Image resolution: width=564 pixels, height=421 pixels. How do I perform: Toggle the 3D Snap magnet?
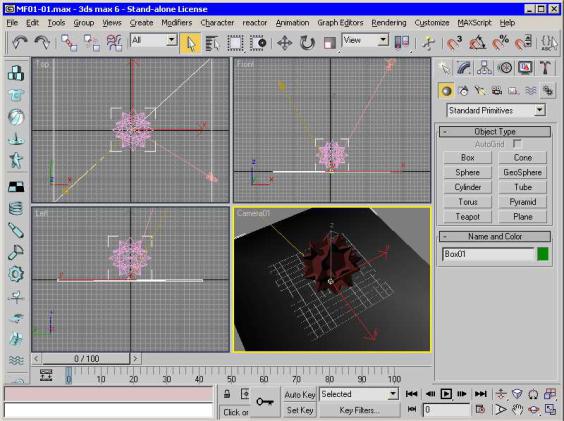[x=454, y=43]
